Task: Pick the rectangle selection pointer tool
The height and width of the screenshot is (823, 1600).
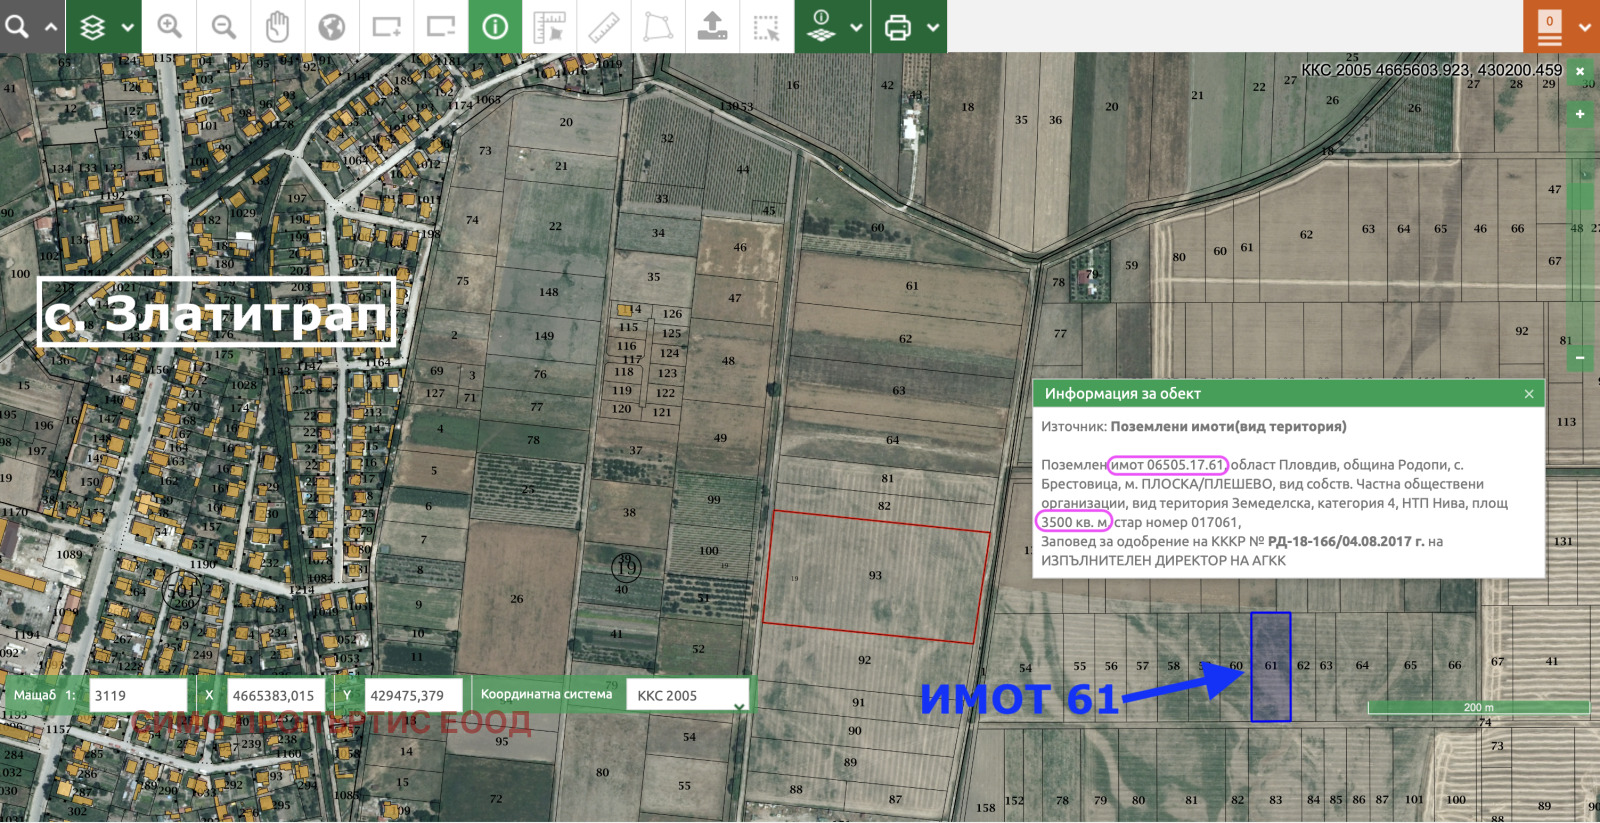Action: (x=766, y=26)
